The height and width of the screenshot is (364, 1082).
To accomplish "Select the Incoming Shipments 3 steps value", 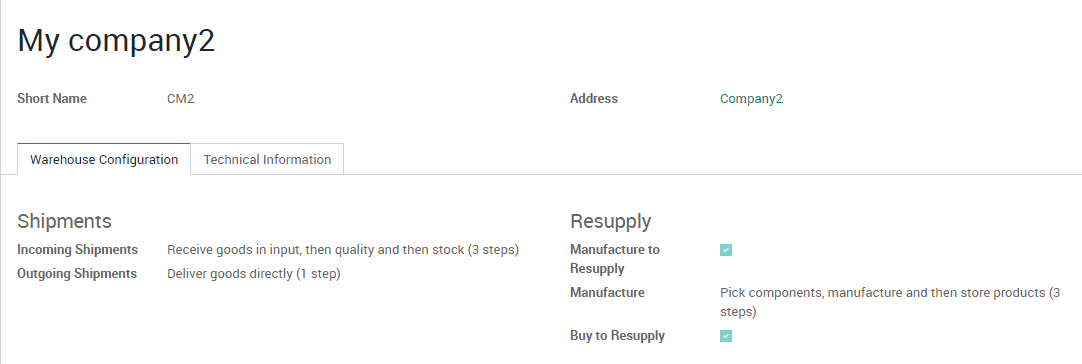I will pyautogui.click(x=343, y=249).
